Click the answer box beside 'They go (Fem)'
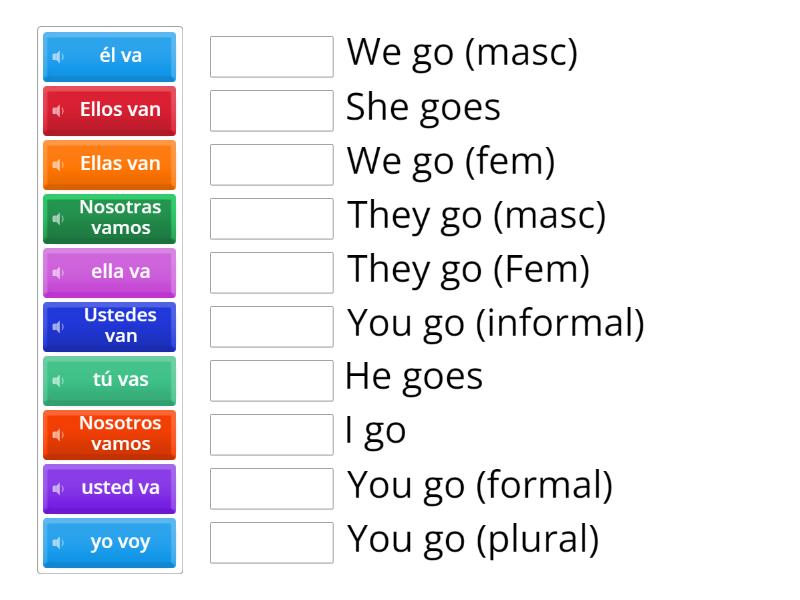This screenshot has width=800, height=600. 271,272
